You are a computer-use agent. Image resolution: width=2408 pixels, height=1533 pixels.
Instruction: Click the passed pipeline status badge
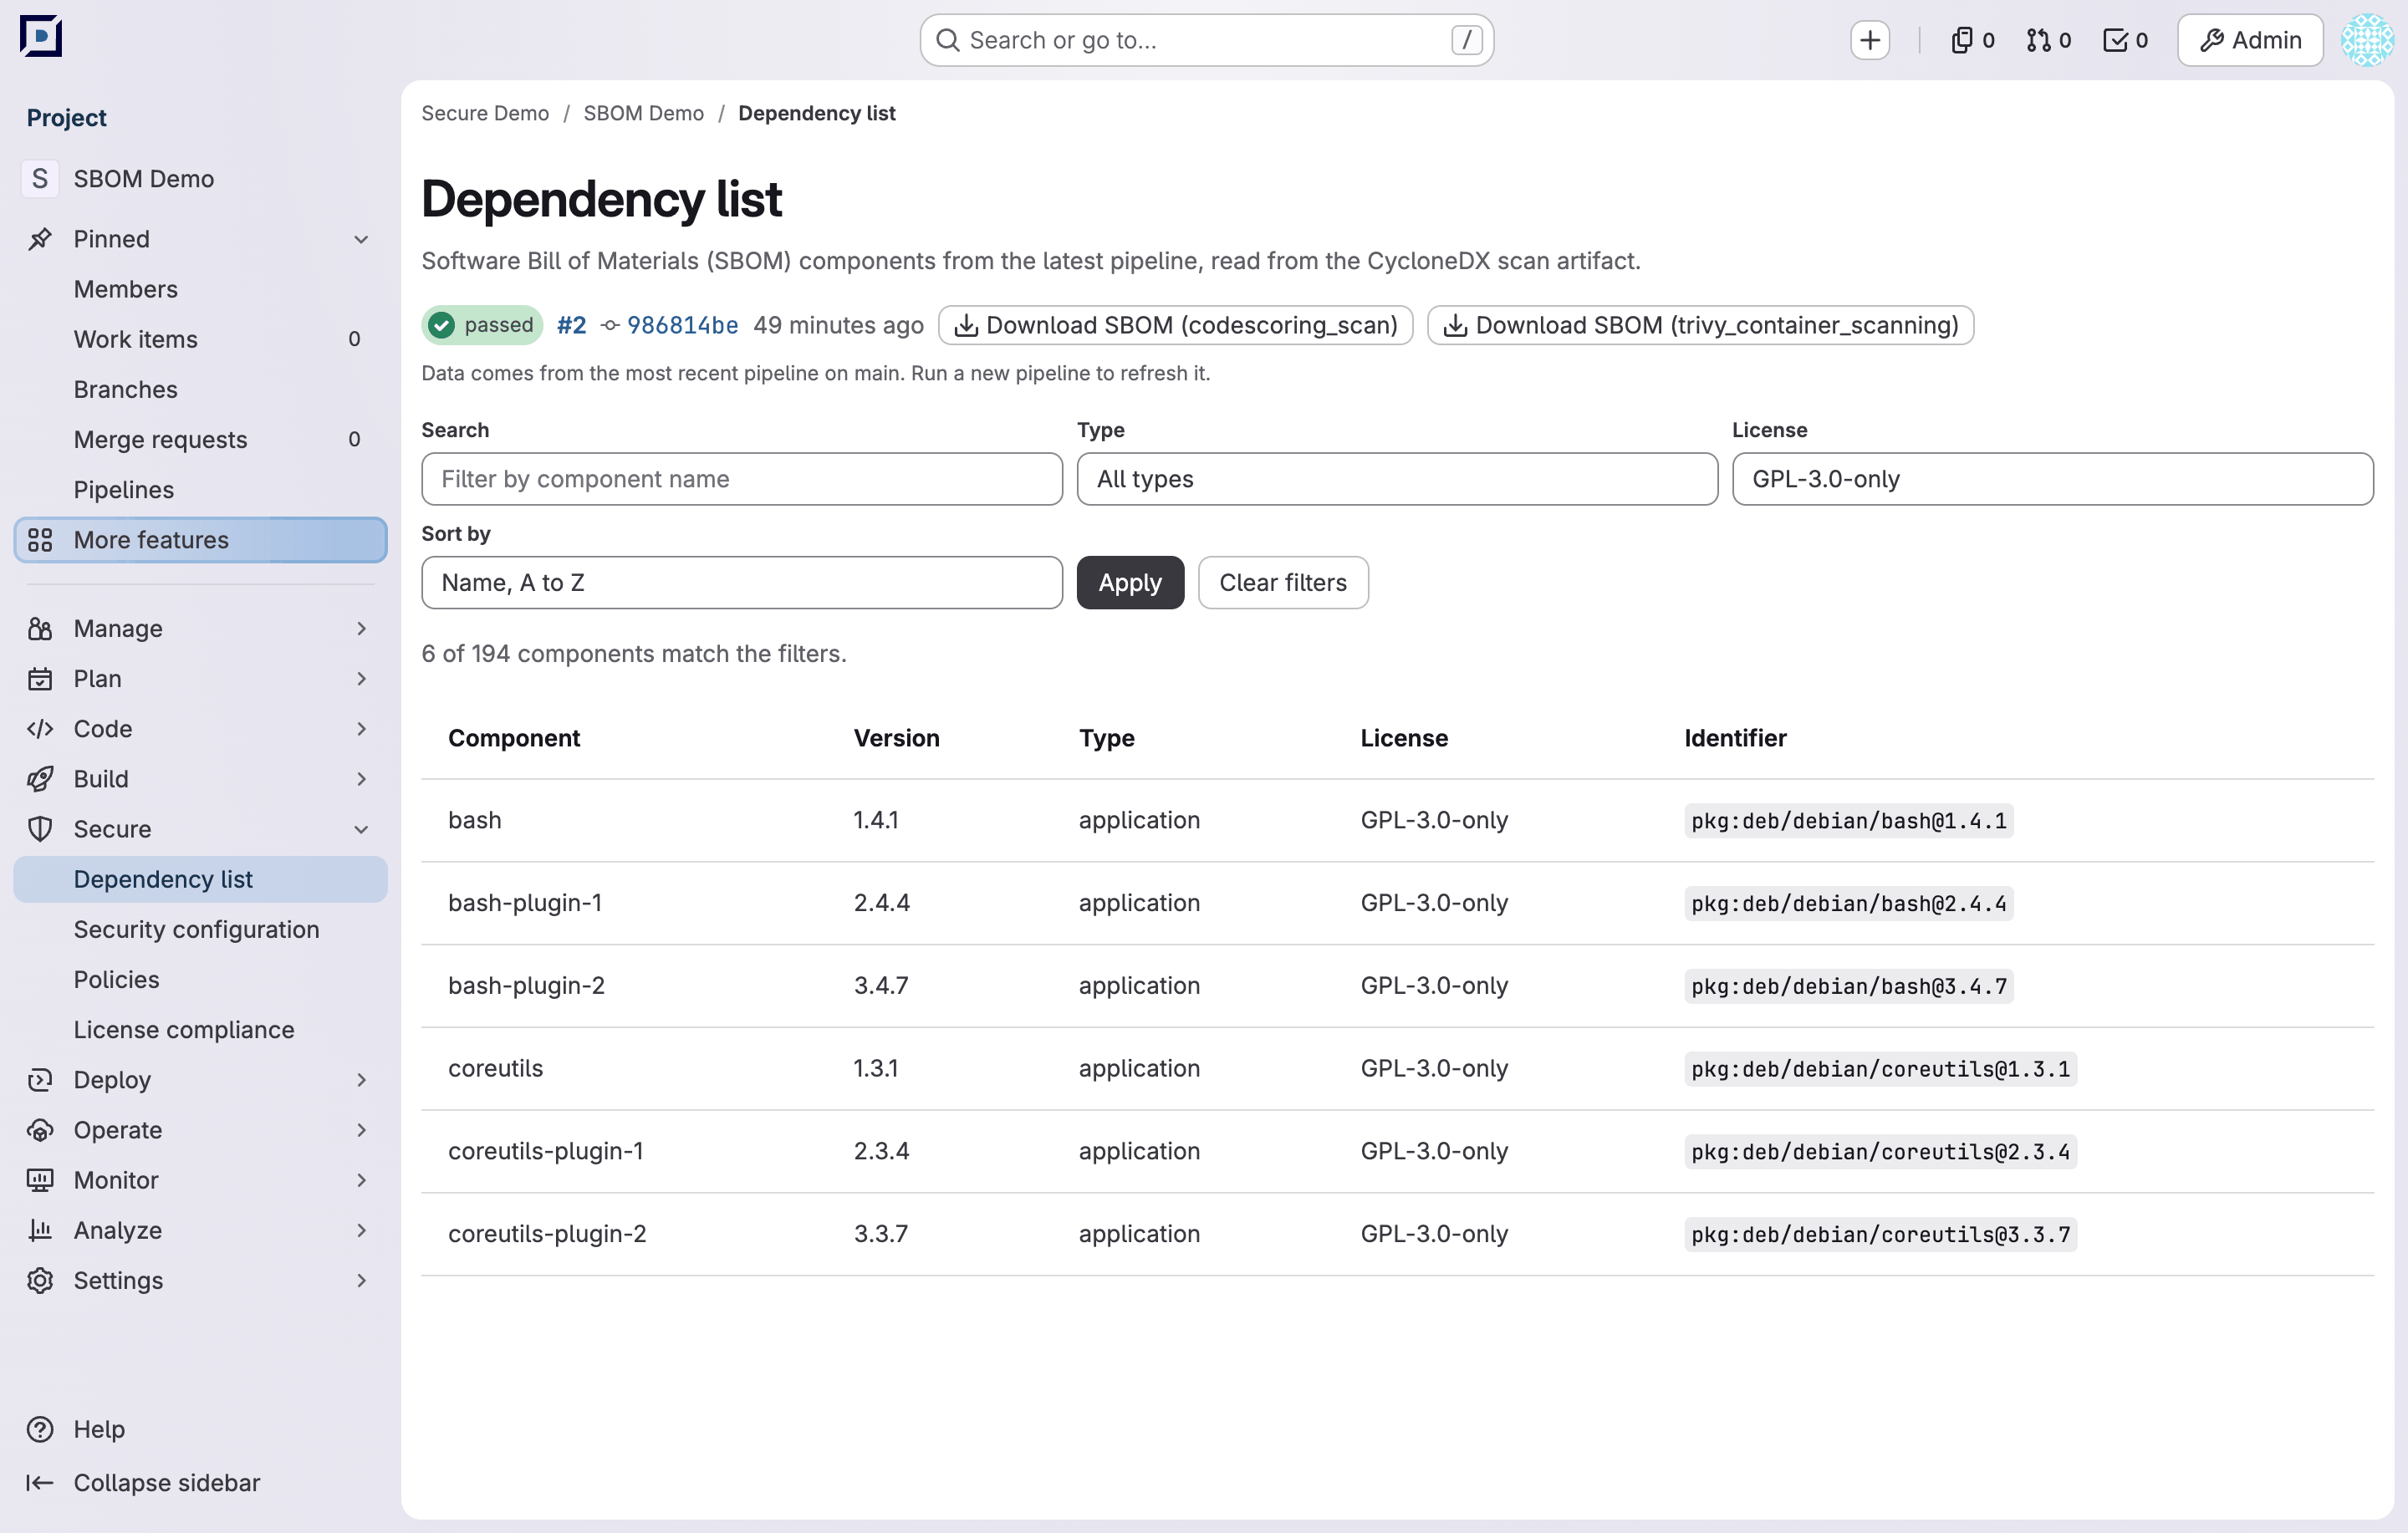(x=482, y=325)
